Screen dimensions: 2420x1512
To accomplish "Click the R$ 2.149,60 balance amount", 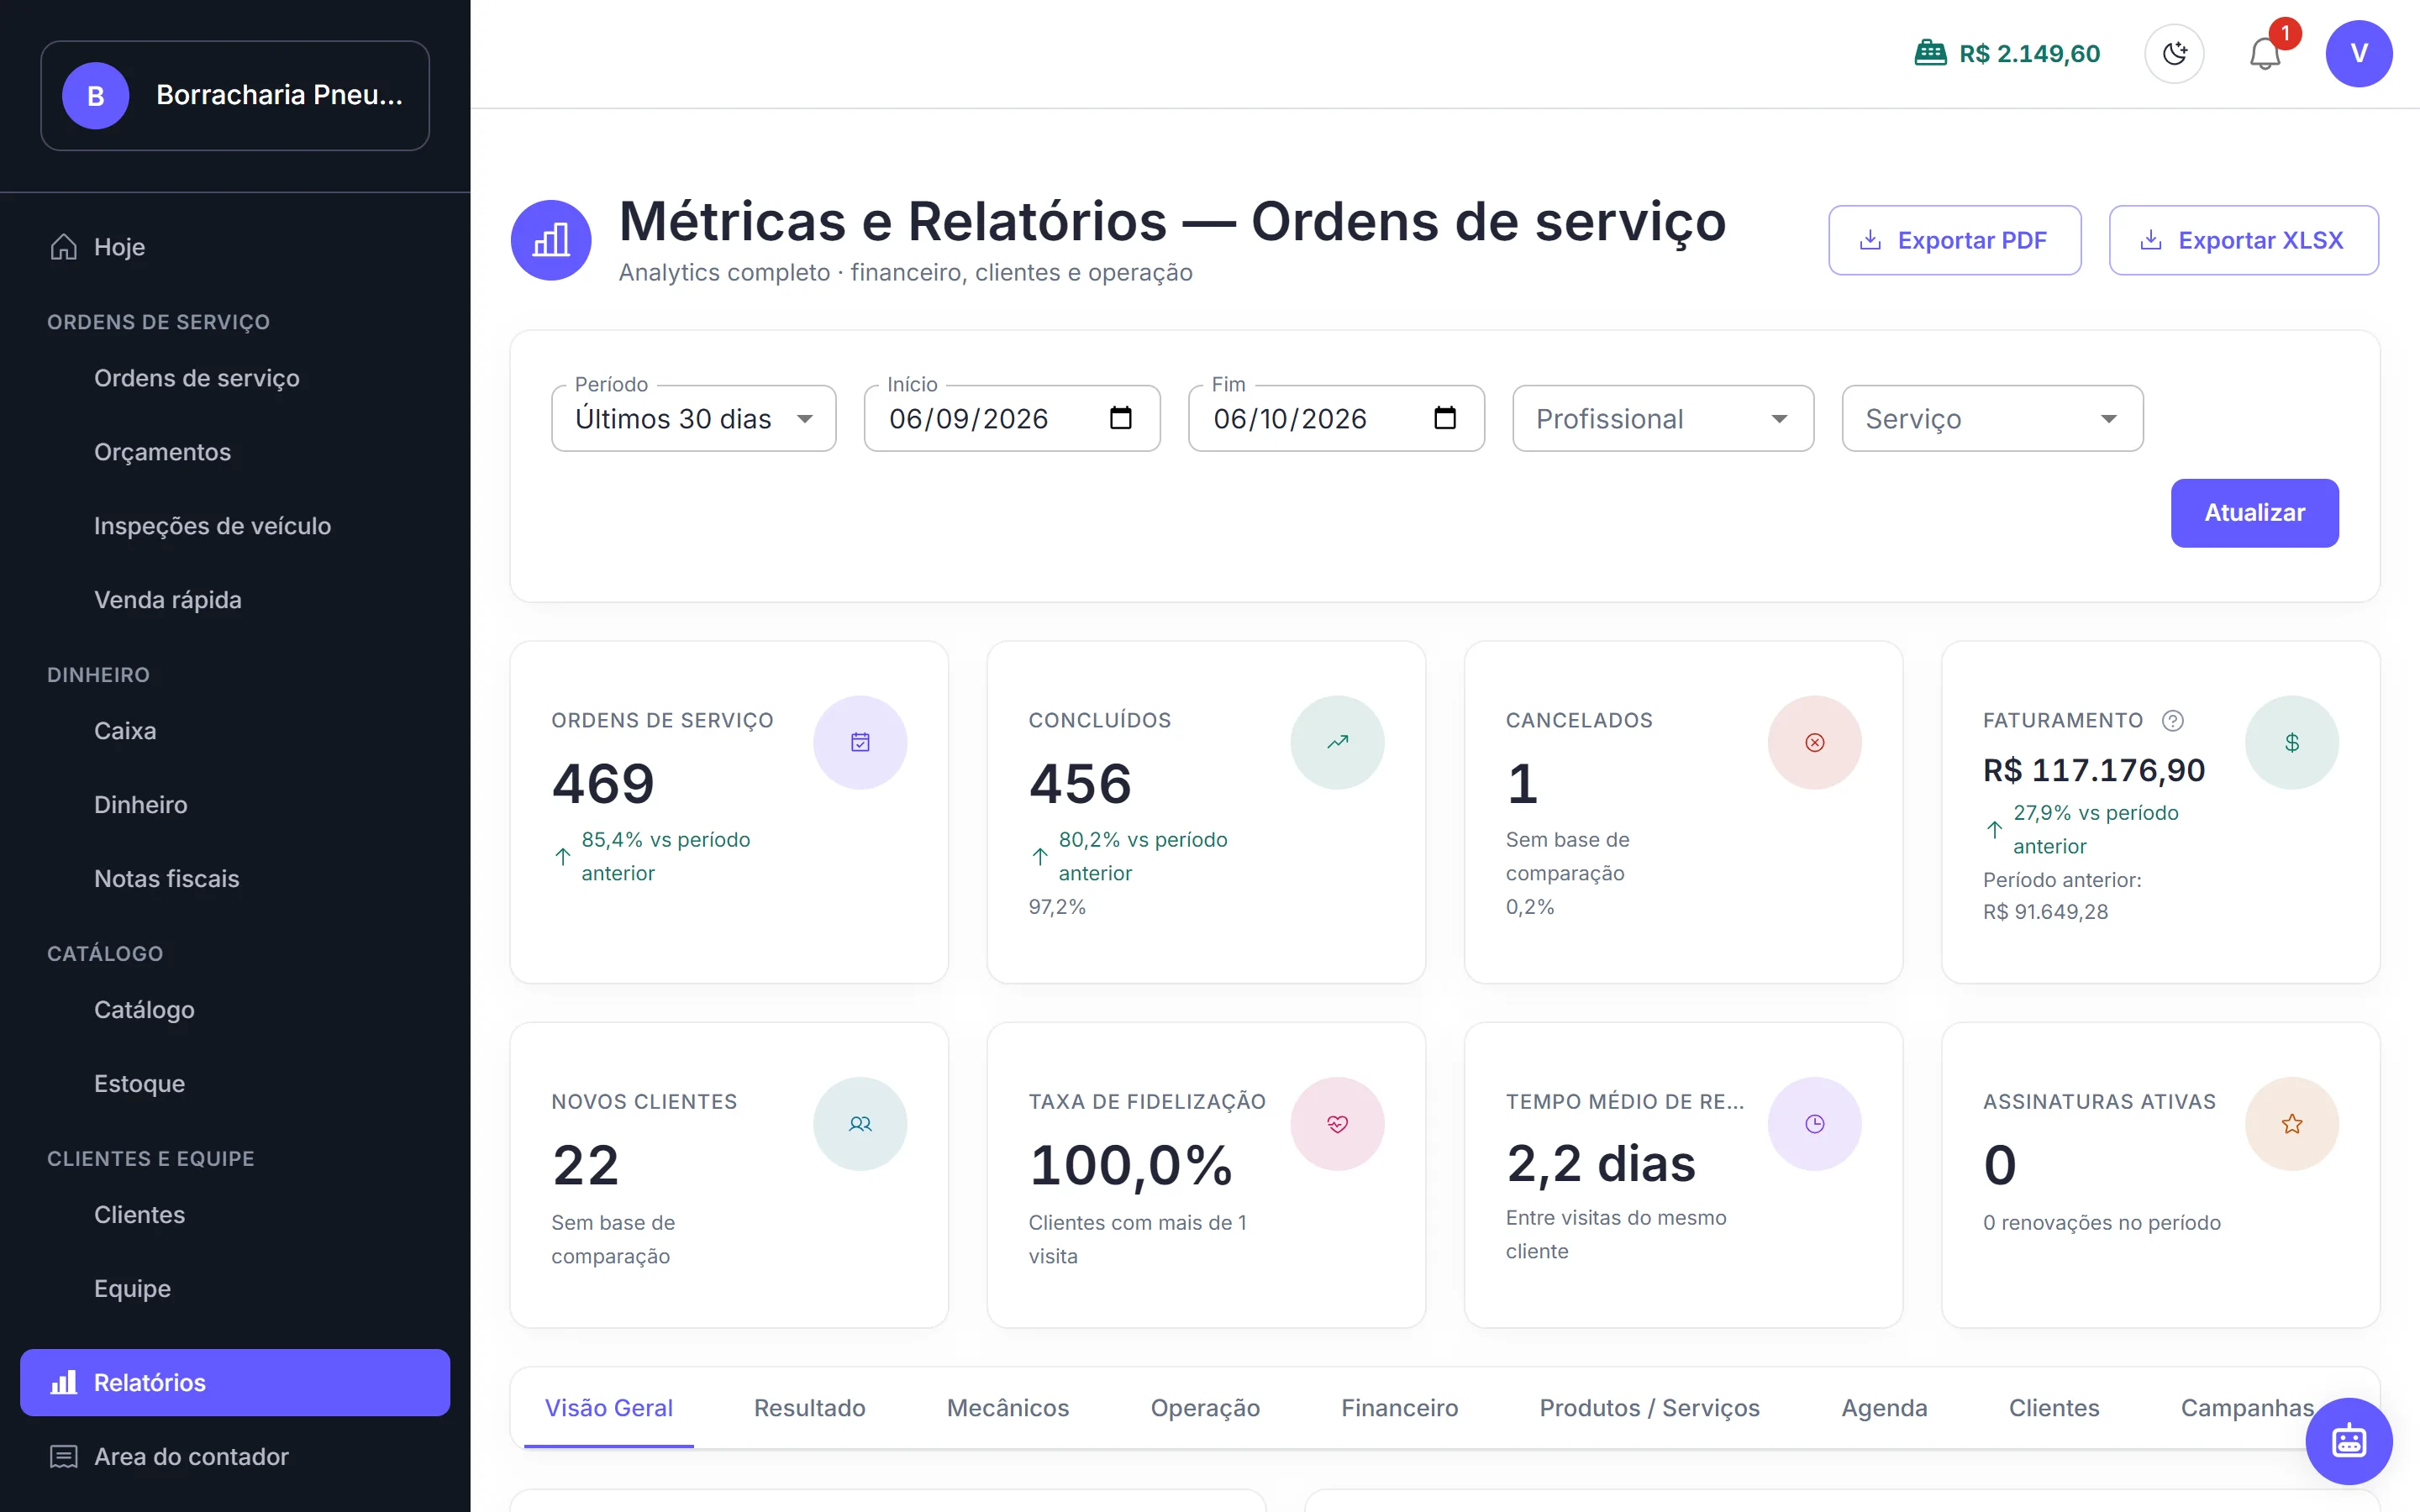I will 2029,54.
